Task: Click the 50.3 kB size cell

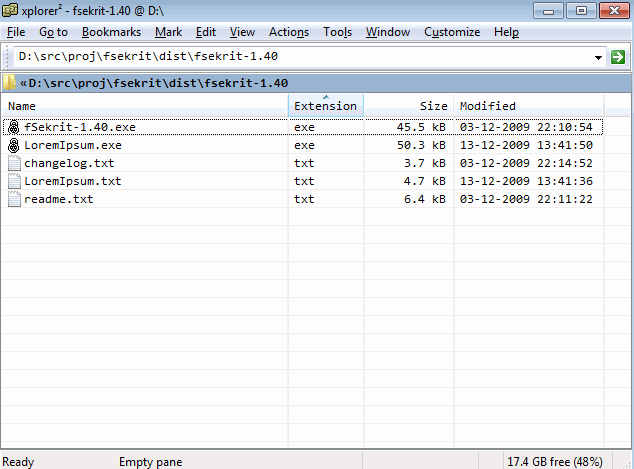Action: tap(421, 145)
